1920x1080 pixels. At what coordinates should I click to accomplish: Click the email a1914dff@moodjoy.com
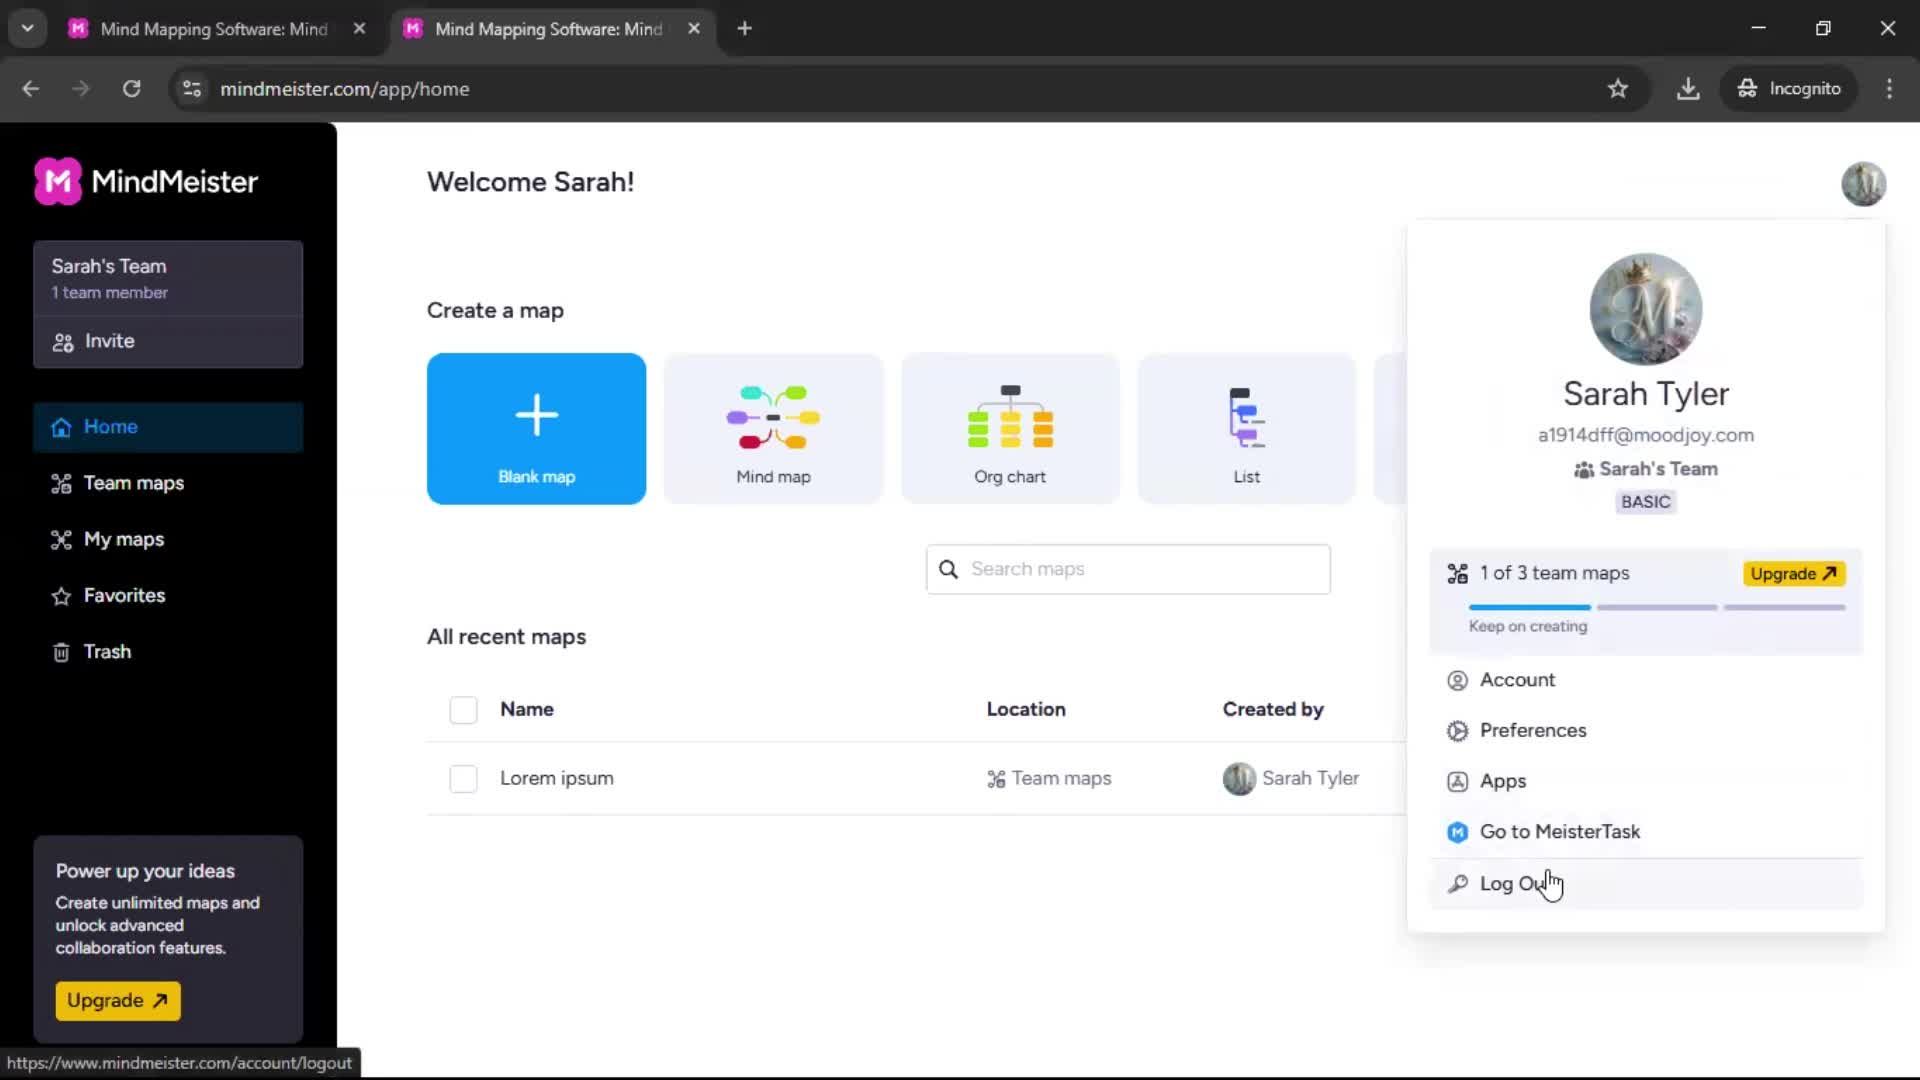point(1645,435)
